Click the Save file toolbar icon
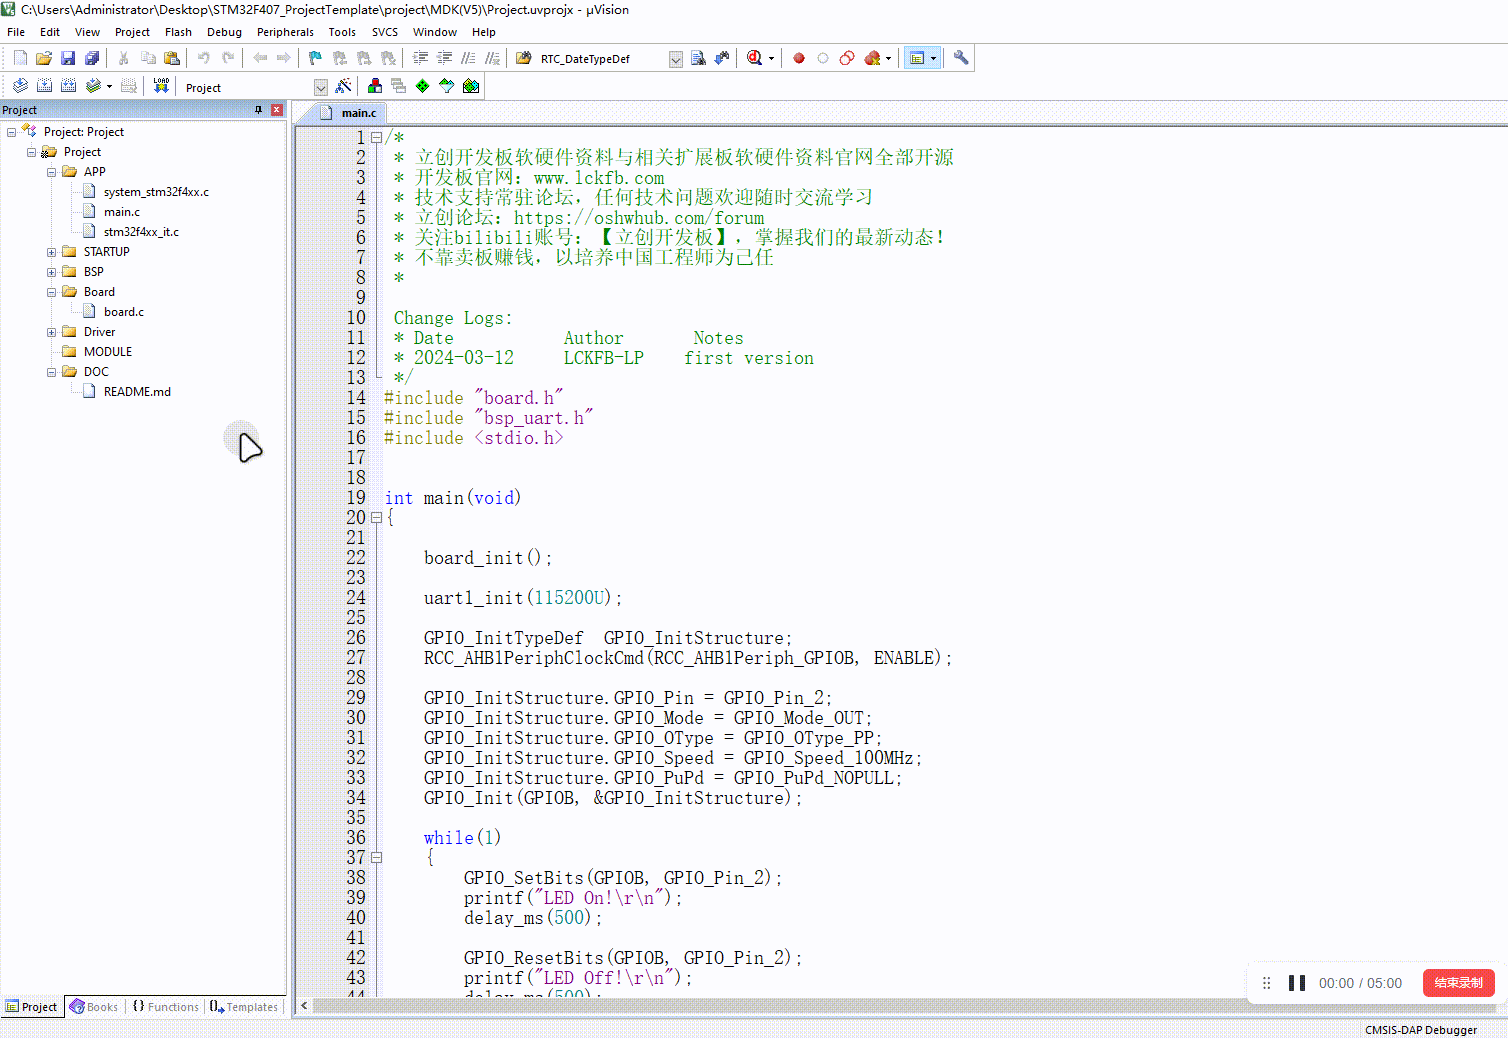The height and width of the screenshot is (1038, 1508). (x=68, y=58)
